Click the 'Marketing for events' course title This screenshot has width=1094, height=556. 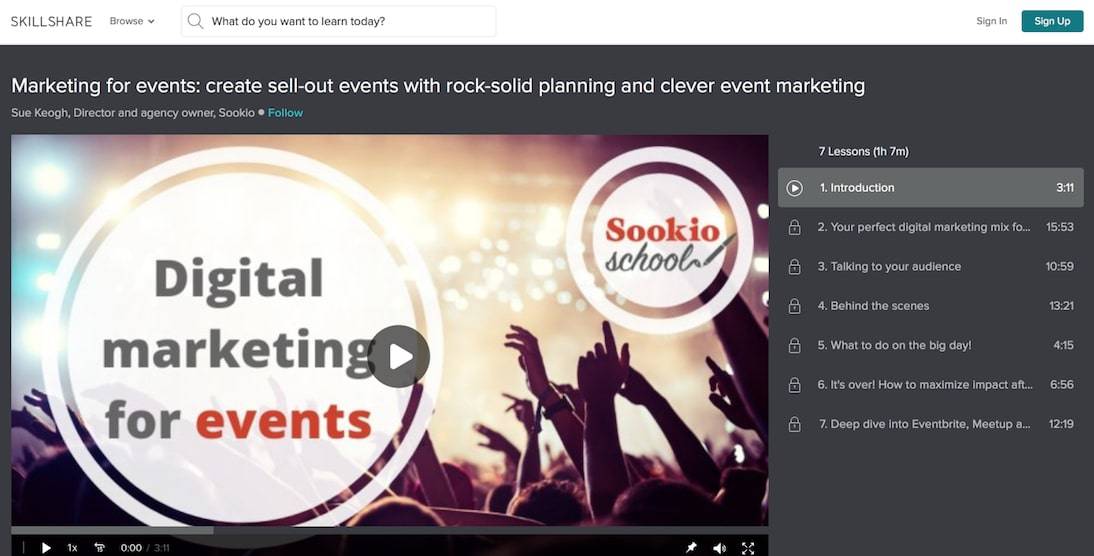coord(438,86)
